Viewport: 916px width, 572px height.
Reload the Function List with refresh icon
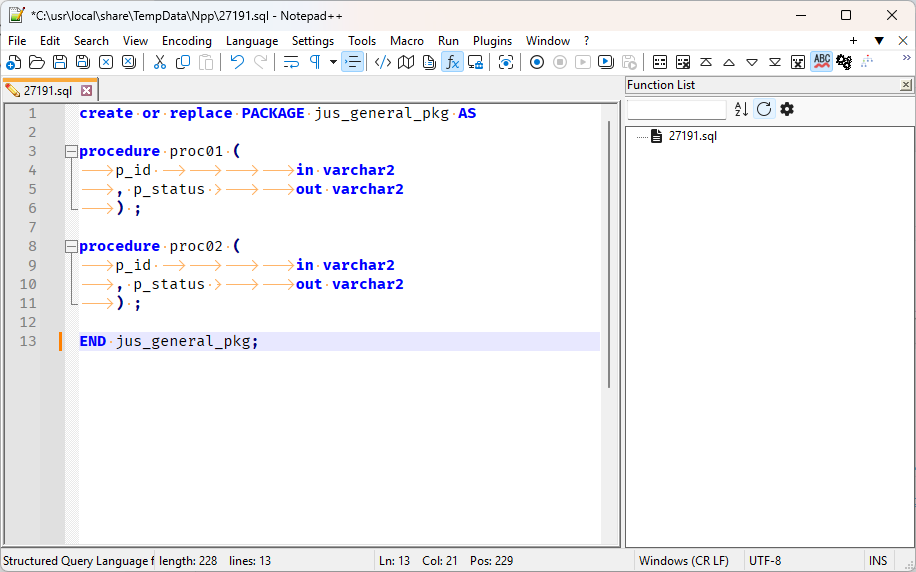coord(764,109)
